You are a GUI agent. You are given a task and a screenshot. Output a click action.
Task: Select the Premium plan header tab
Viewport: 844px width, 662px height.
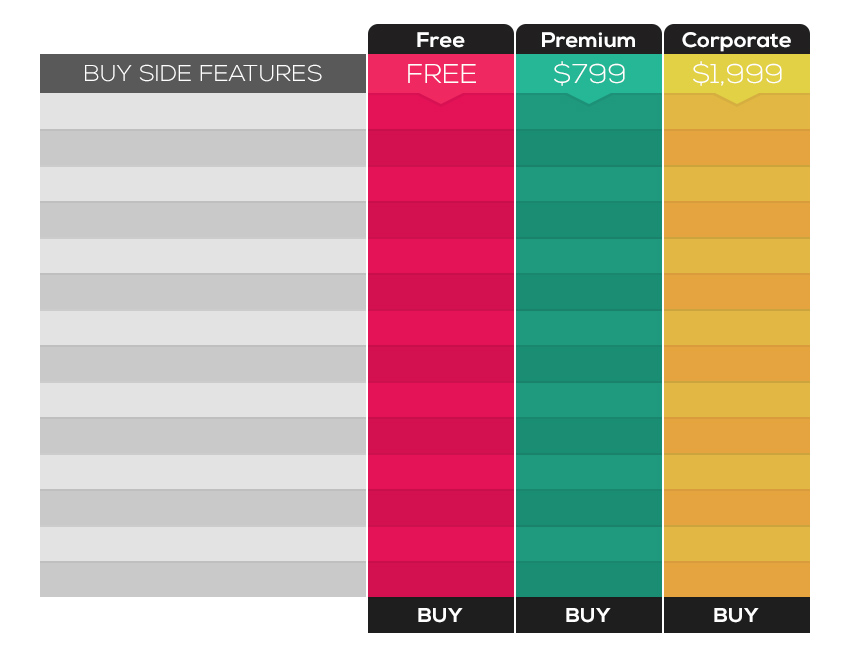588,40
